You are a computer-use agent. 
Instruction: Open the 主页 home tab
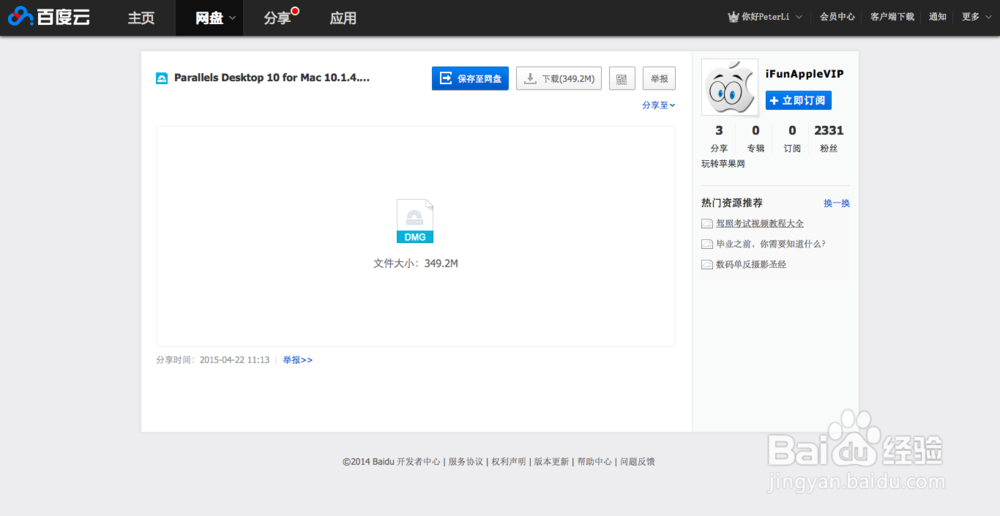(141, 18)
